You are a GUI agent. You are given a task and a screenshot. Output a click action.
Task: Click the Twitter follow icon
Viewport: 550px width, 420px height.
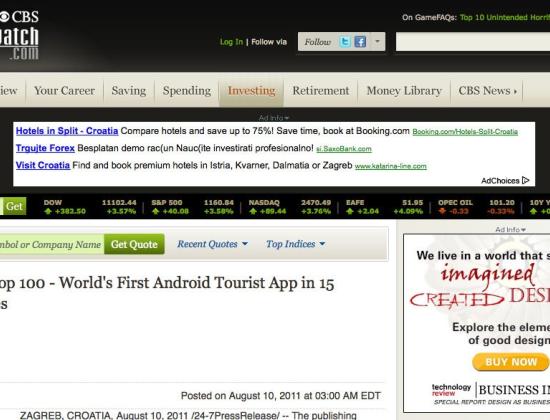(x=345, y=42)
